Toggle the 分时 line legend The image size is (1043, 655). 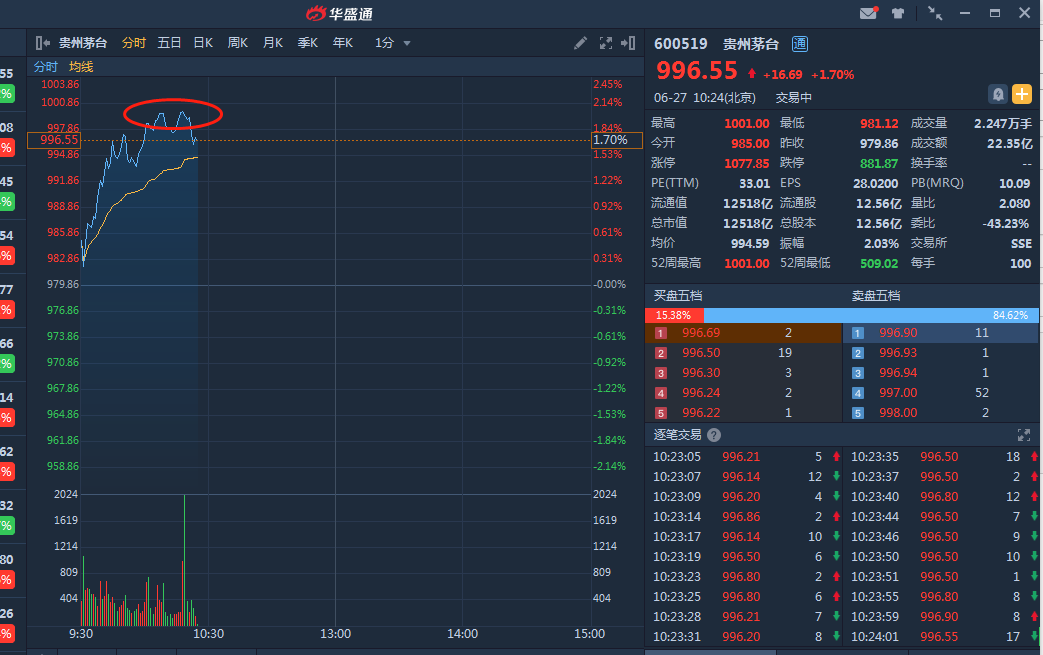click(46, 66)
